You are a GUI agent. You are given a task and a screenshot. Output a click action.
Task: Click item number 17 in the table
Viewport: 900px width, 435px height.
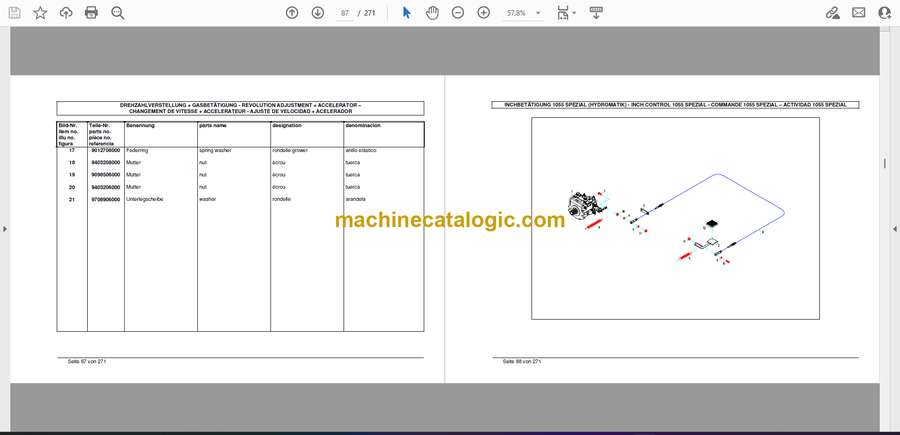(71, 150)
